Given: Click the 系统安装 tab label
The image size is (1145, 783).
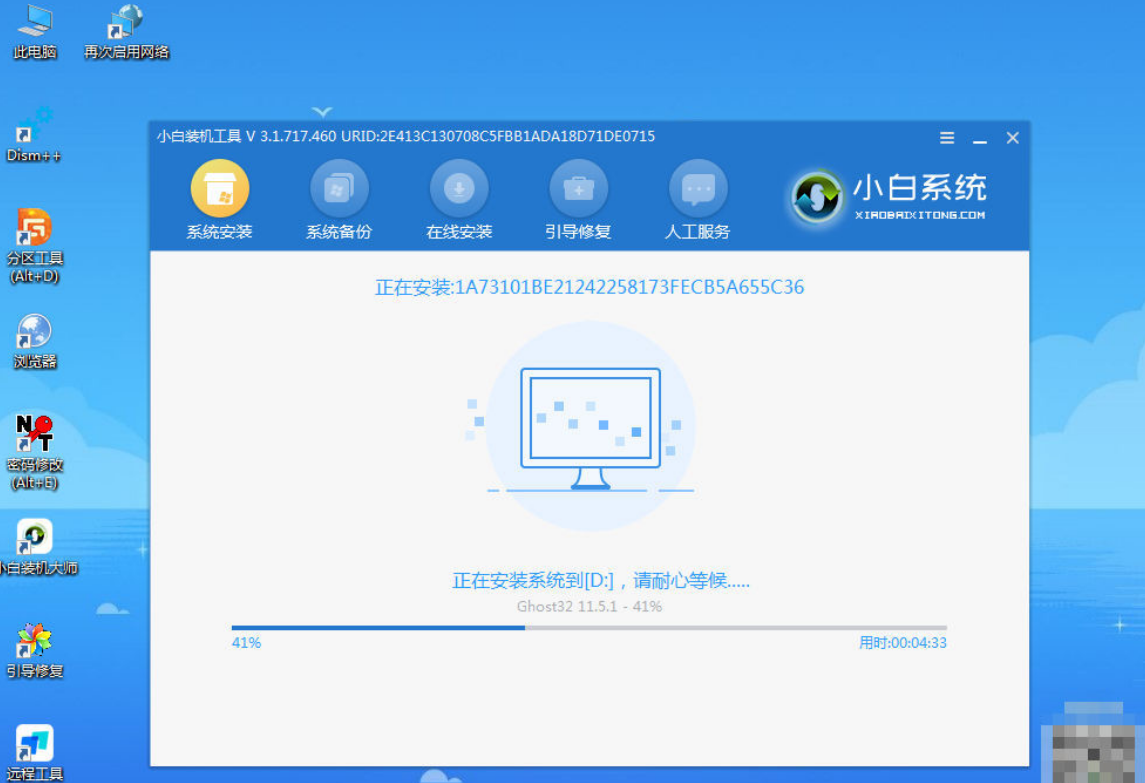Looking at the screenshot, I should [219, 232].
